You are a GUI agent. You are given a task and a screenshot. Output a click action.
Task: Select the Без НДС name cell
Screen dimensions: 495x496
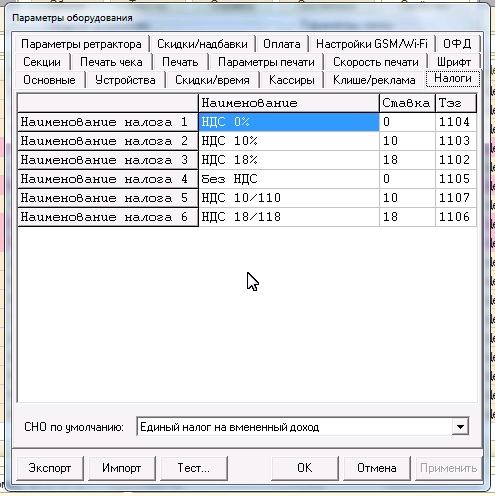click(x=289, y=179)
